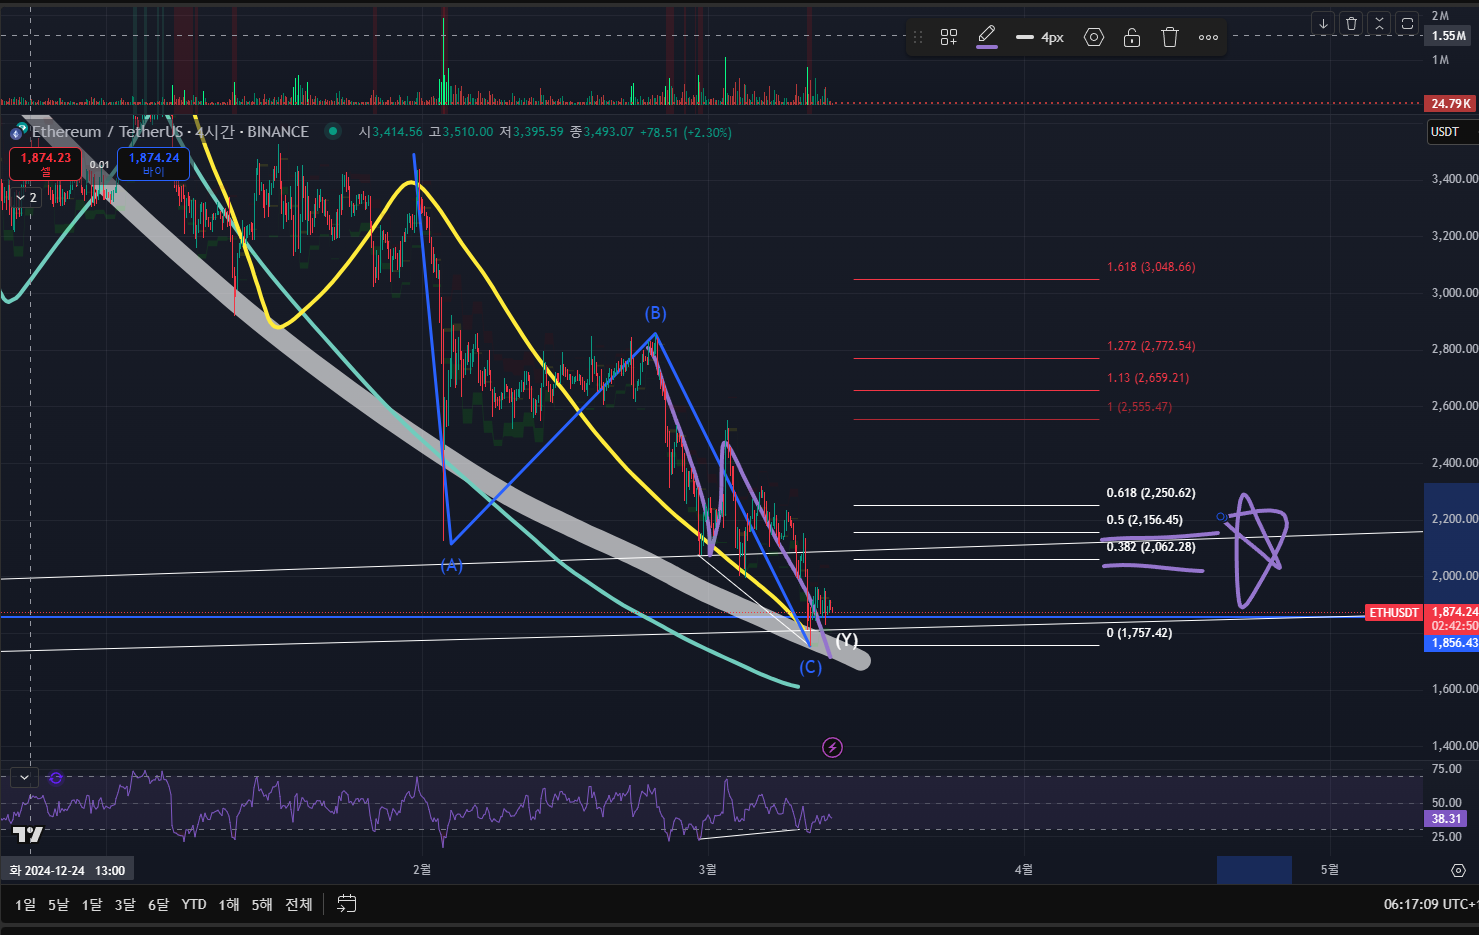Select the 5날 time range

tap(58, 904)
